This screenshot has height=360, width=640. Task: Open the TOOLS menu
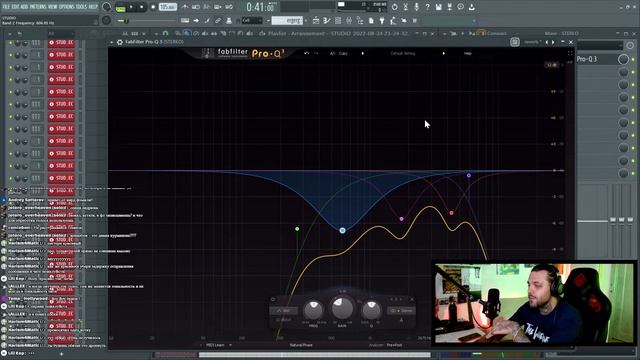81,7
